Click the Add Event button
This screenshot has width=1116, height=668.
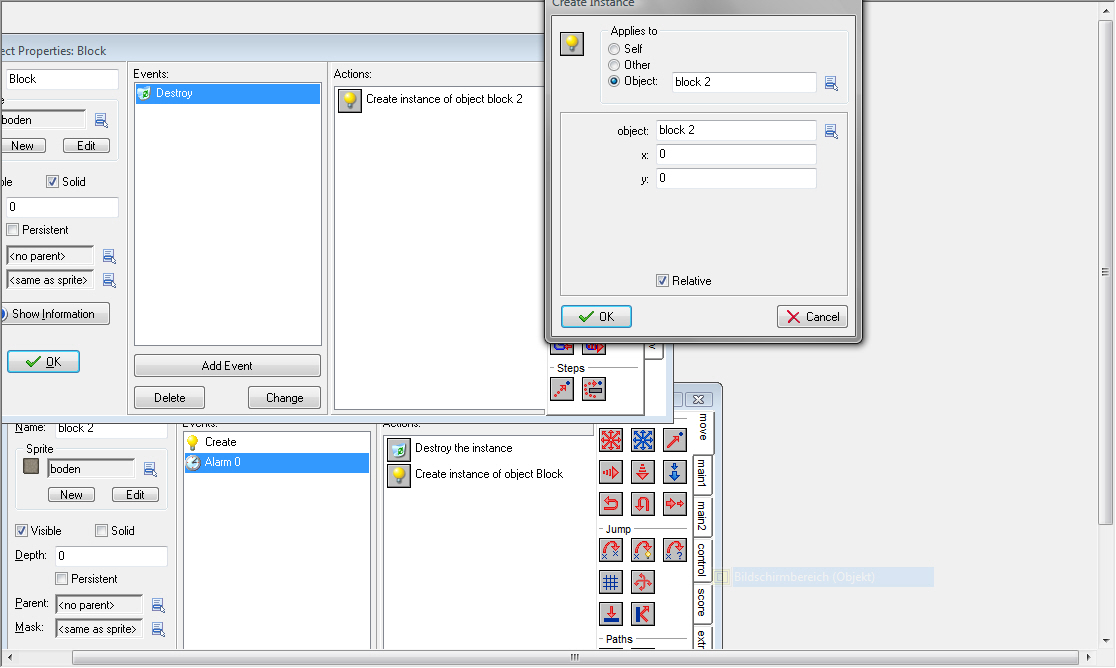(x=227, y=366)
